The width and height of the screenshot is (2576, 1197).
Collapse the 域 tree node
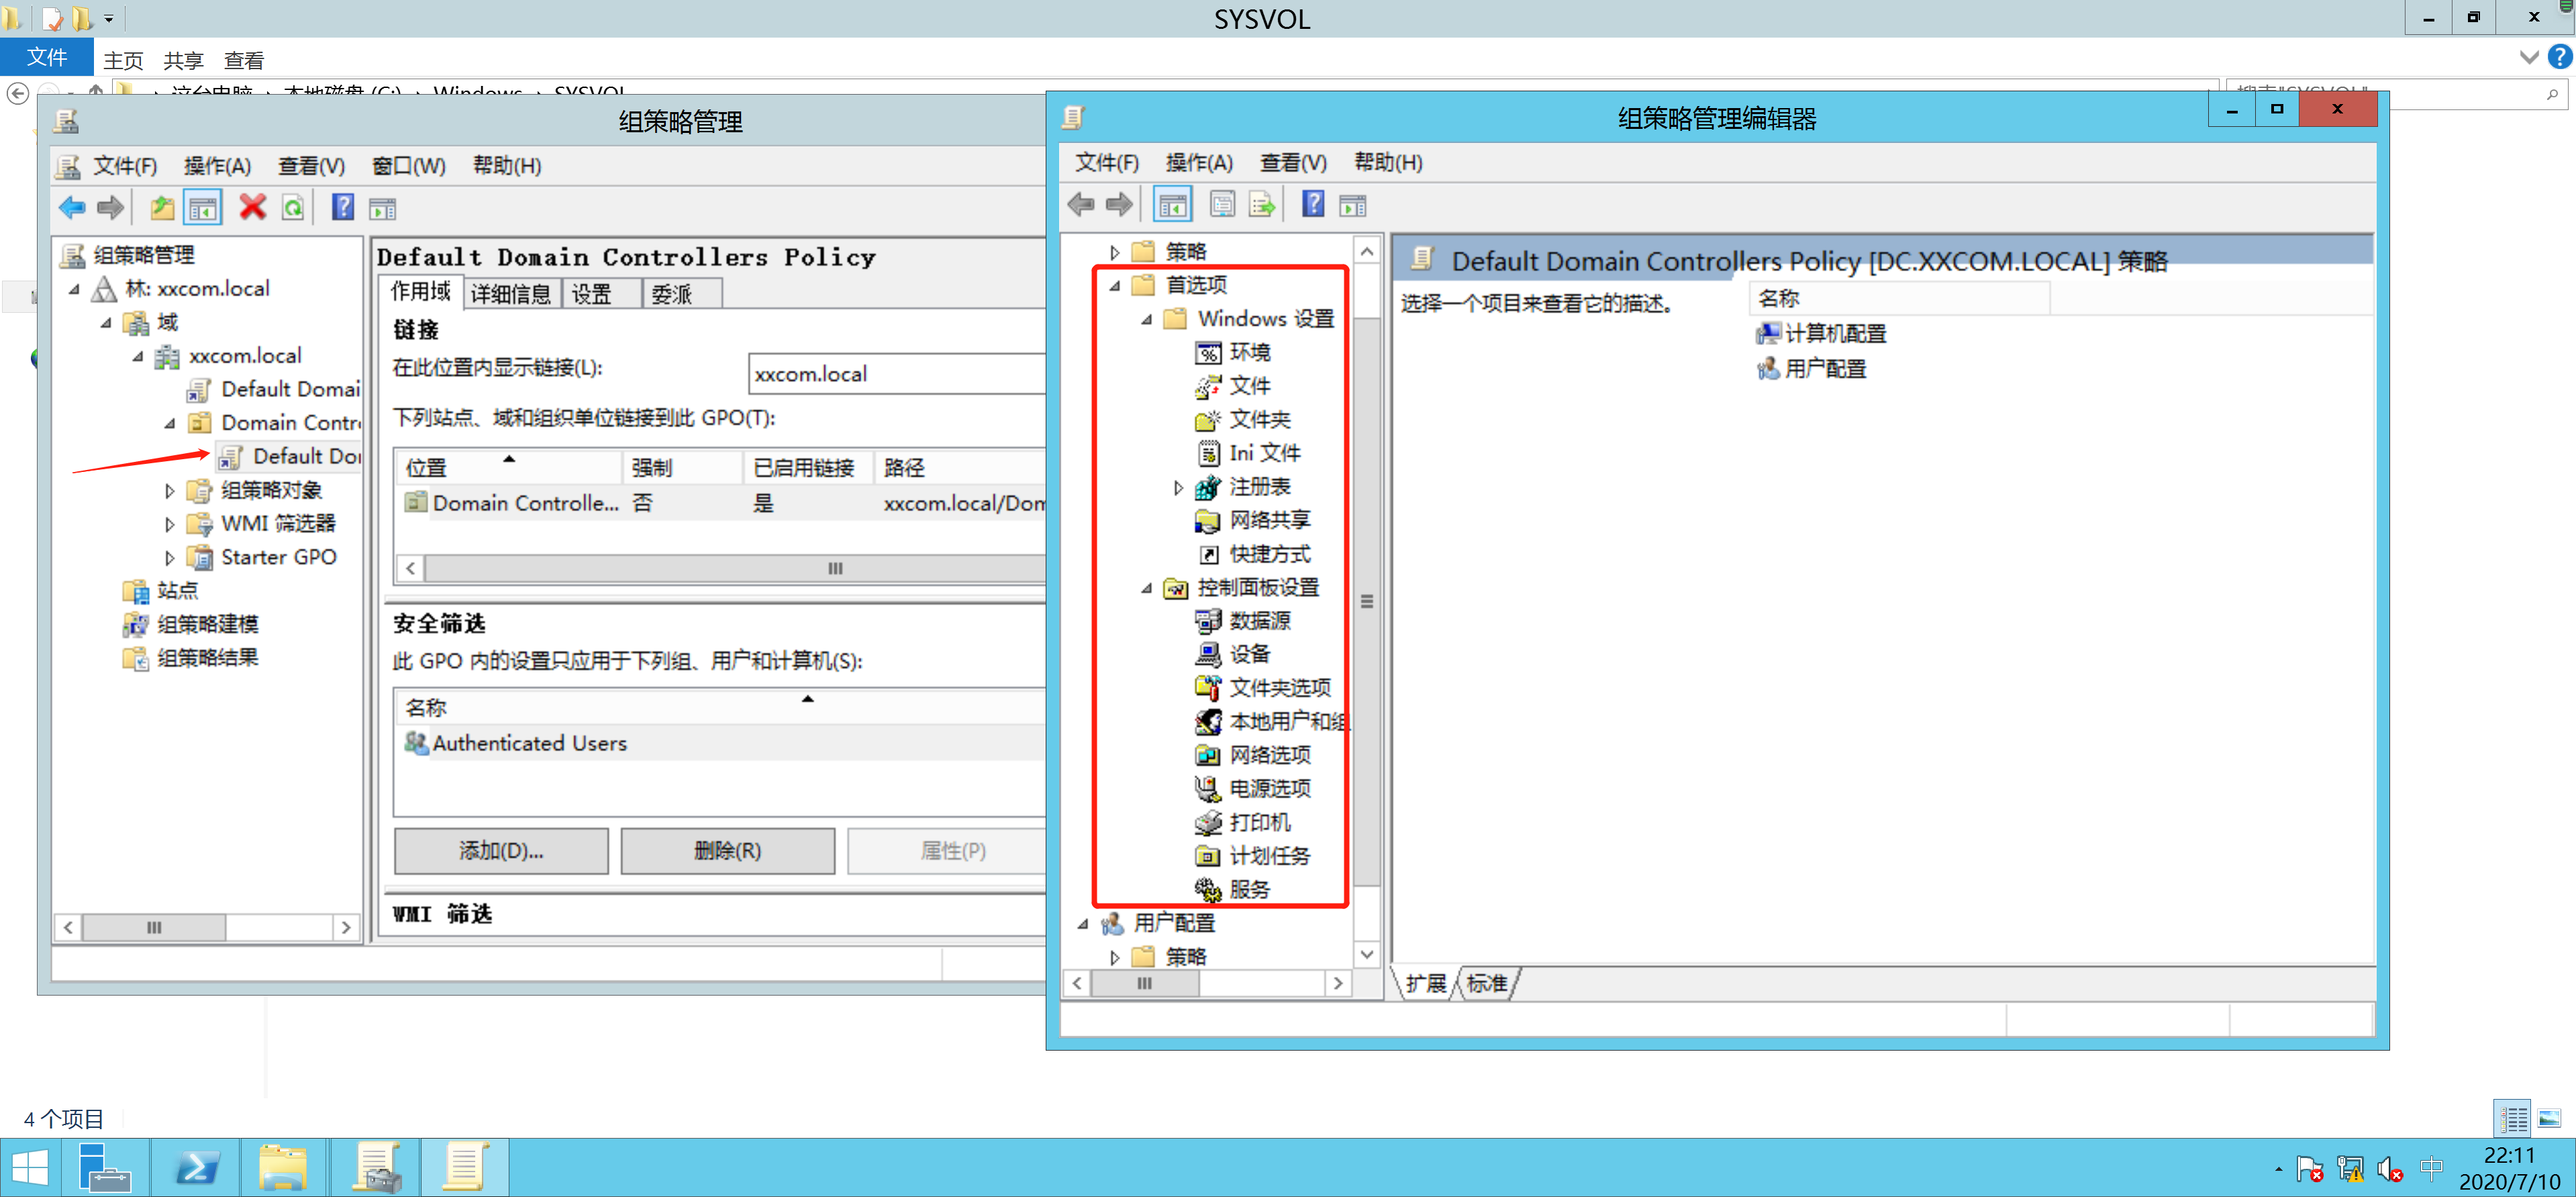(106, 323)
